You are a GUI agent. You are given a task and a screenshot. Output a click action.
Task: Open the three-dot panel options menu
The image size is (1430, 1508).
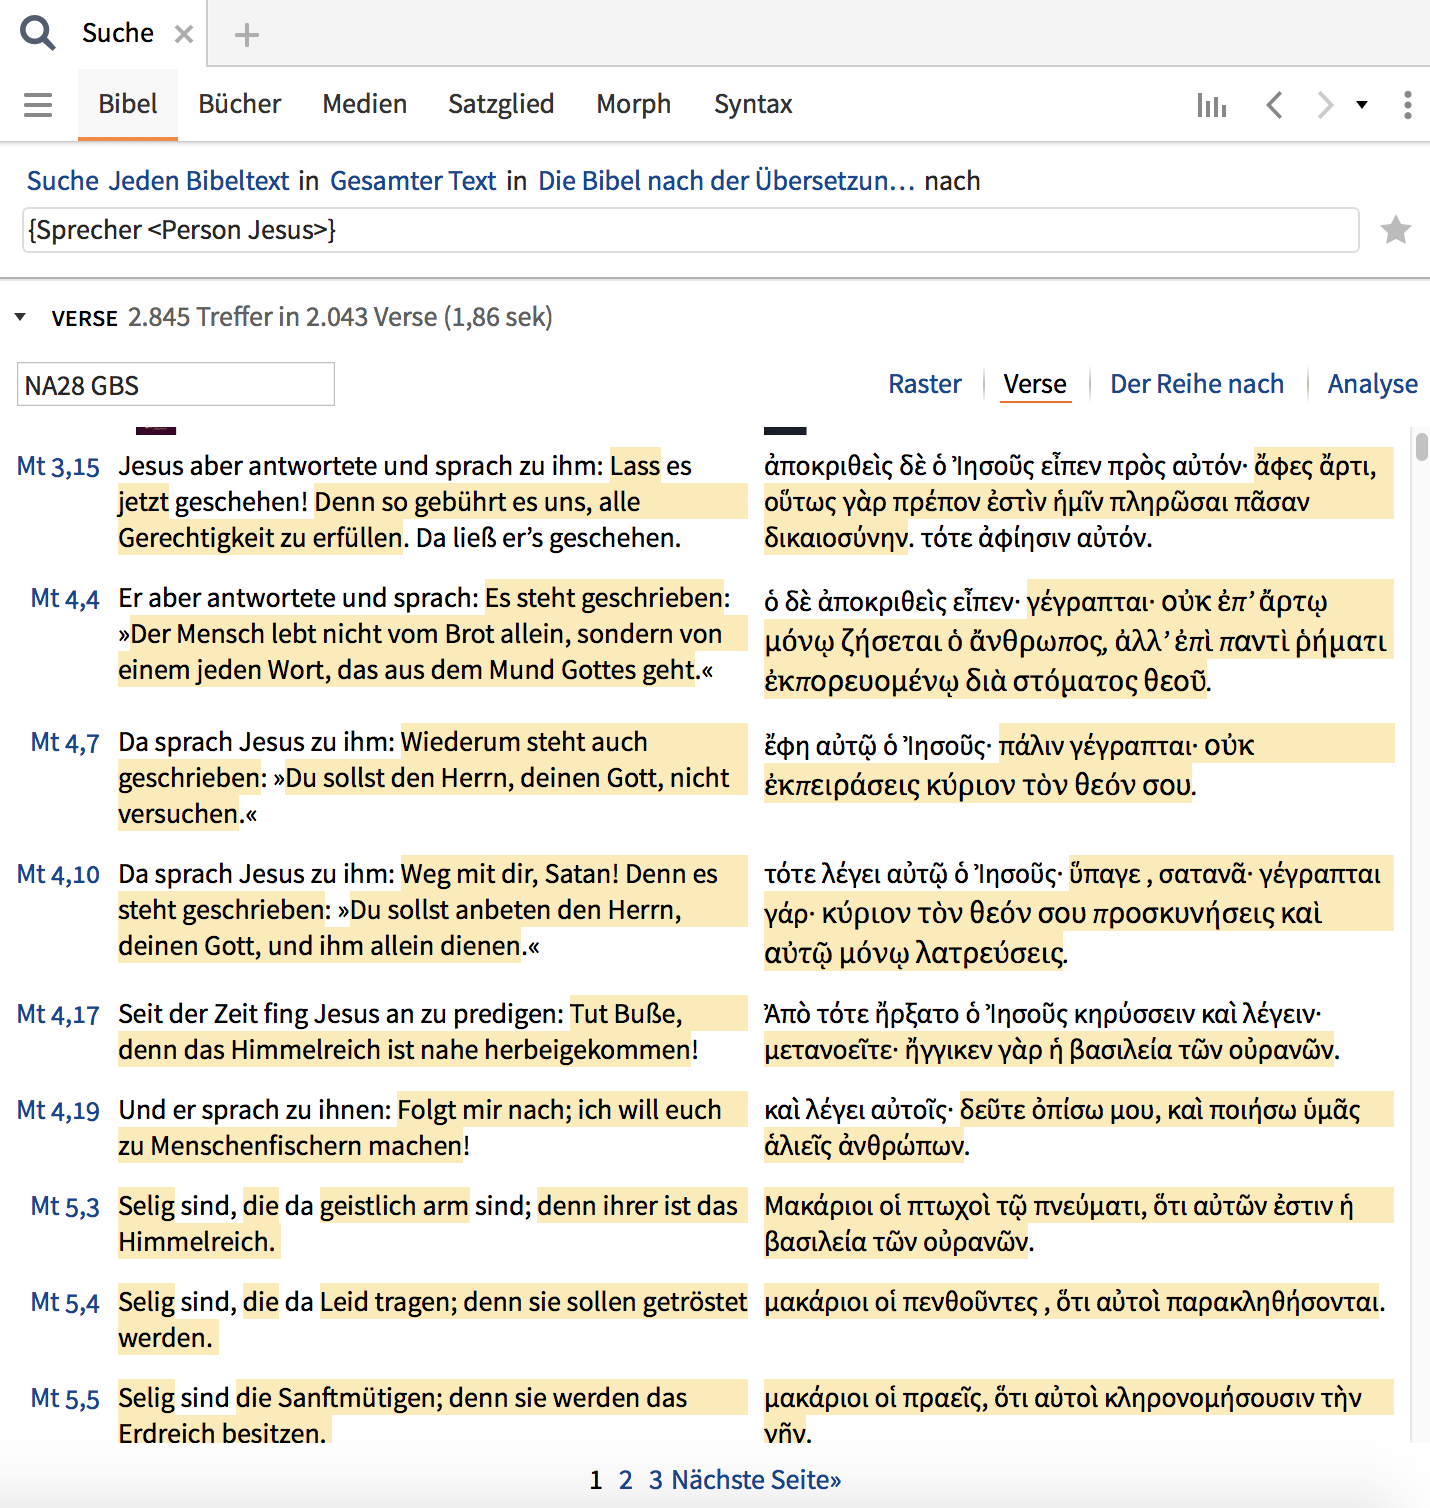coord(1407,105)
